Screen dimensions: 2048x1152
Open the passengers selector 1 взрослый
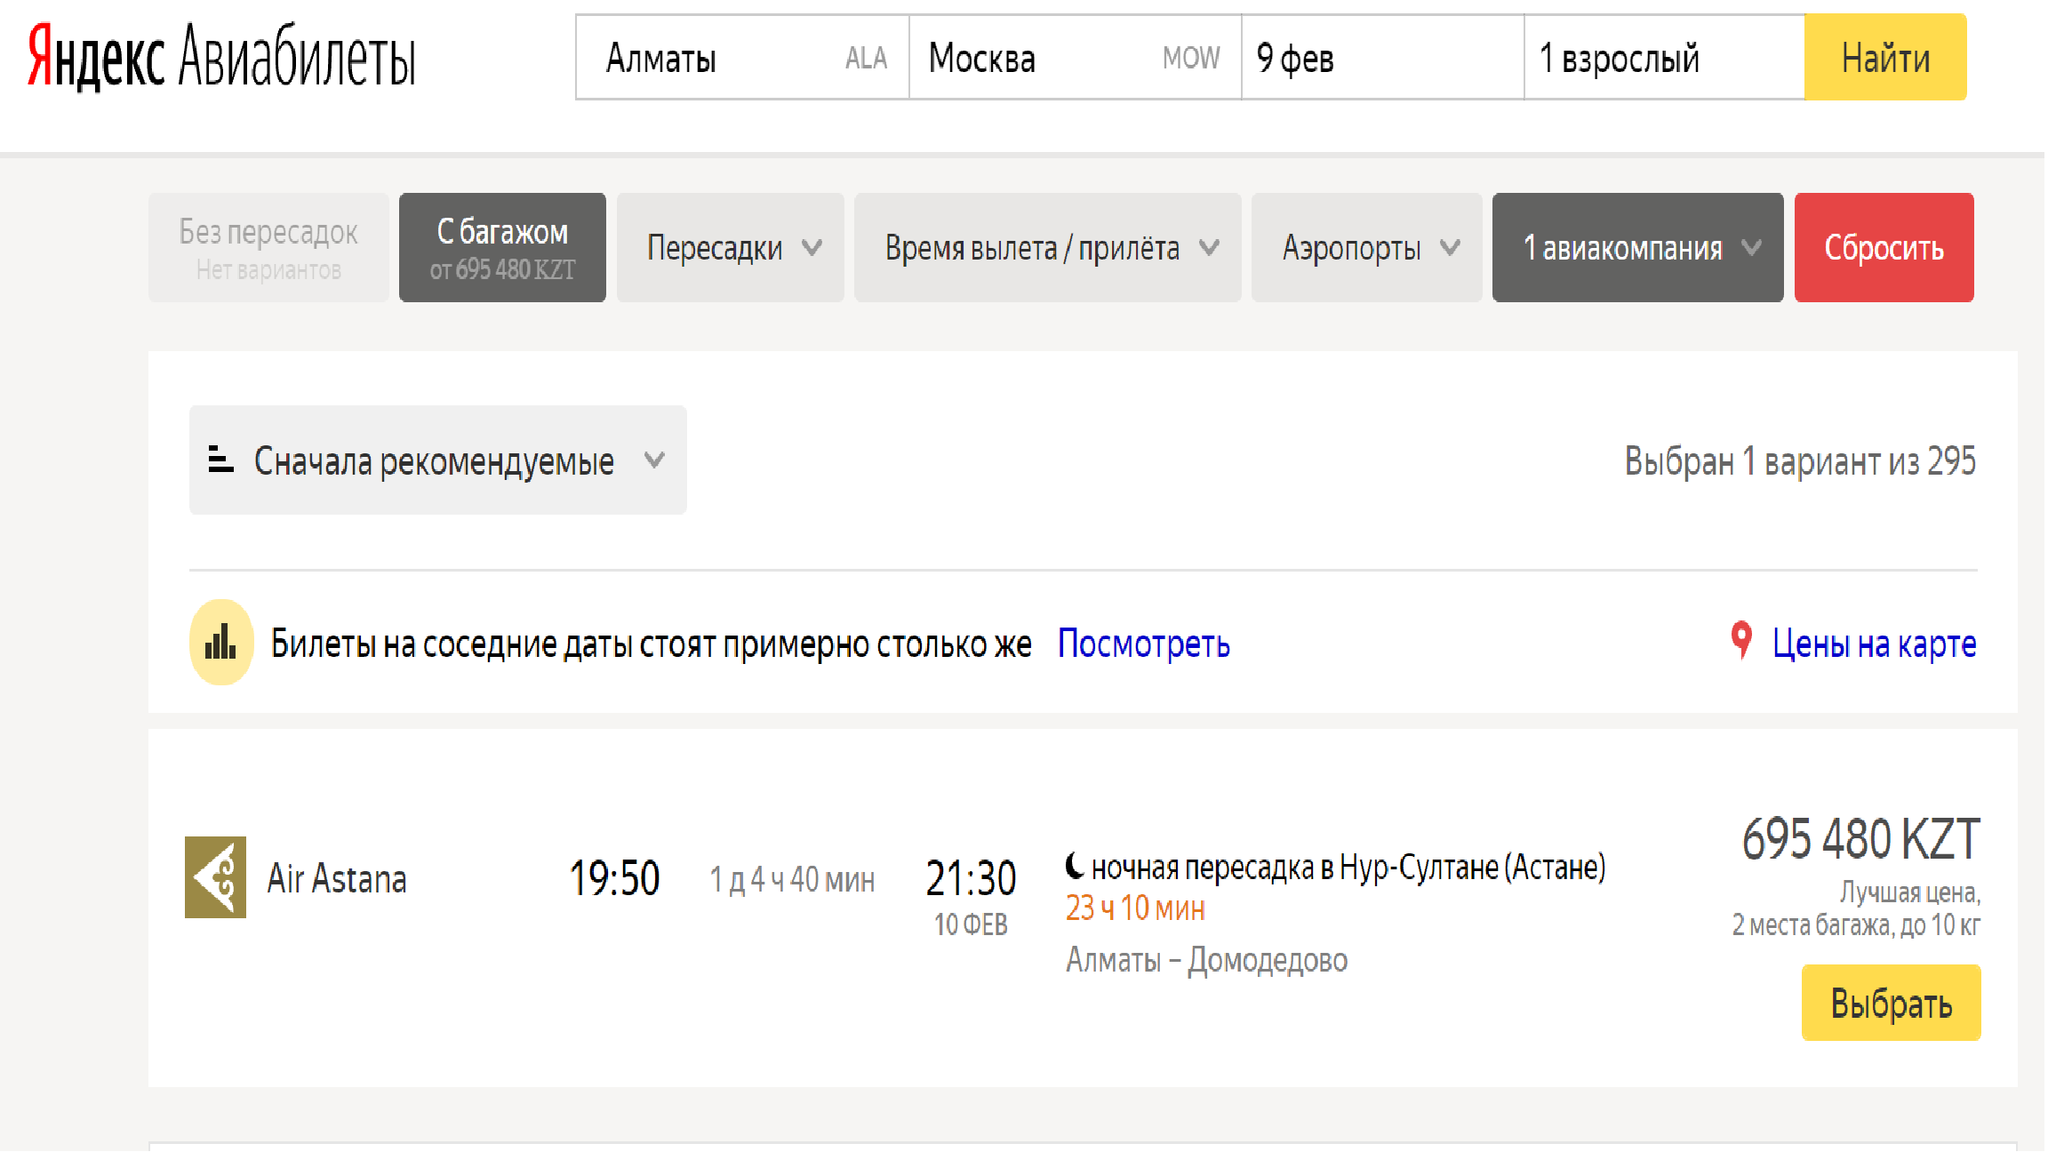1664,57
